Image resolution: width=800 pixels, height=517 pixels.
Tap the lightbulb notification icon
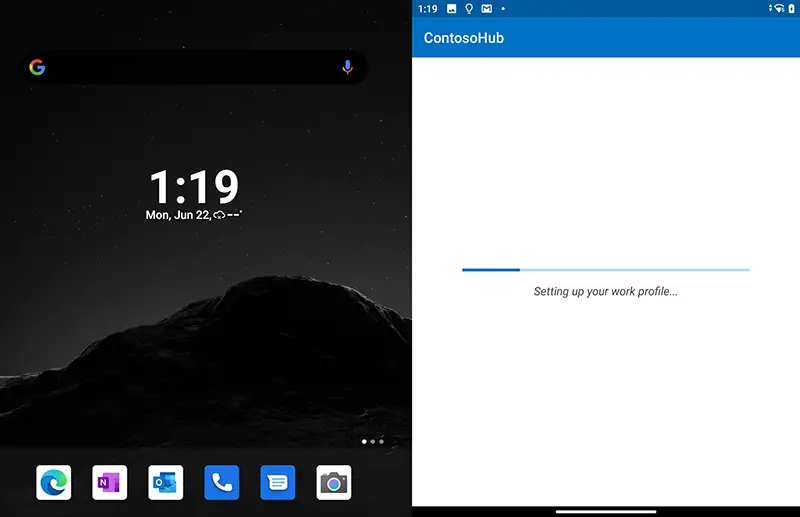(469, 9)
